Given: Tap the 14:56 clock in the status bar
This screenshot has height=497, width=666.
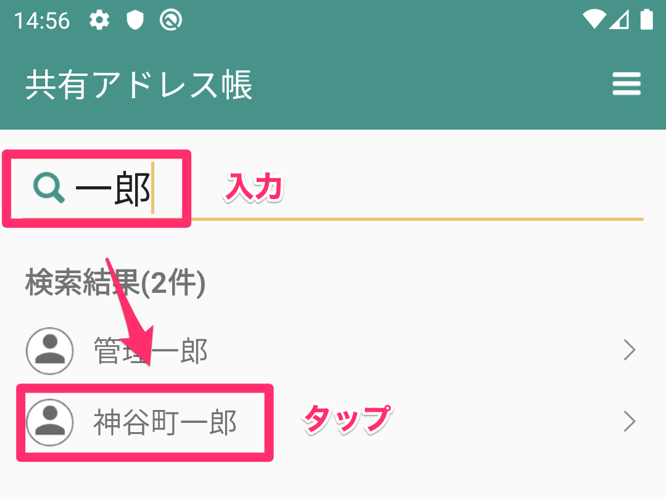Looking at the screenshot, I should 42,20.
